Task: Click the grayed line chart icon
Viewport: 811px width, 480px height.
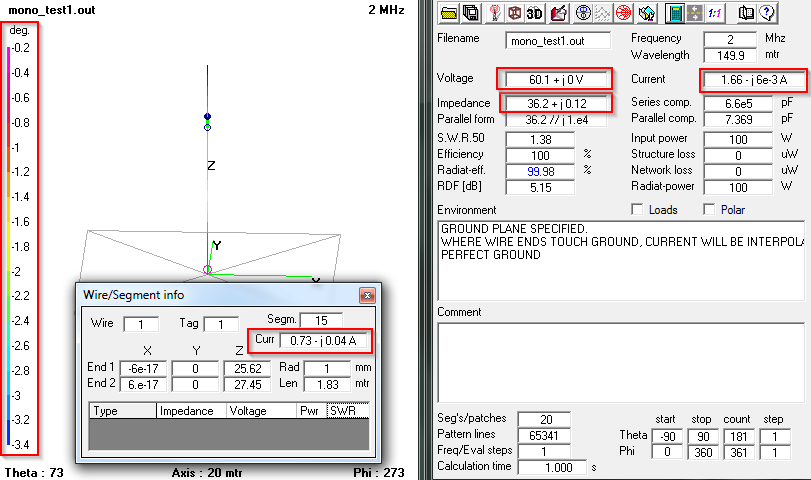Action: (603, 13)
